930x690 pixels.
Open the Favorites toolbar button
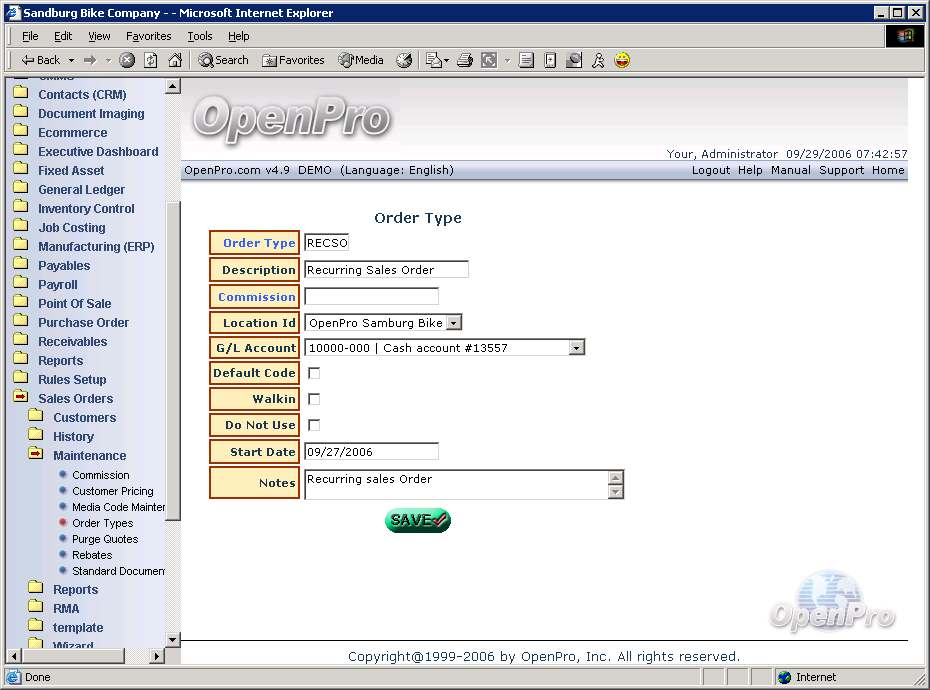(x=293, y=60)
